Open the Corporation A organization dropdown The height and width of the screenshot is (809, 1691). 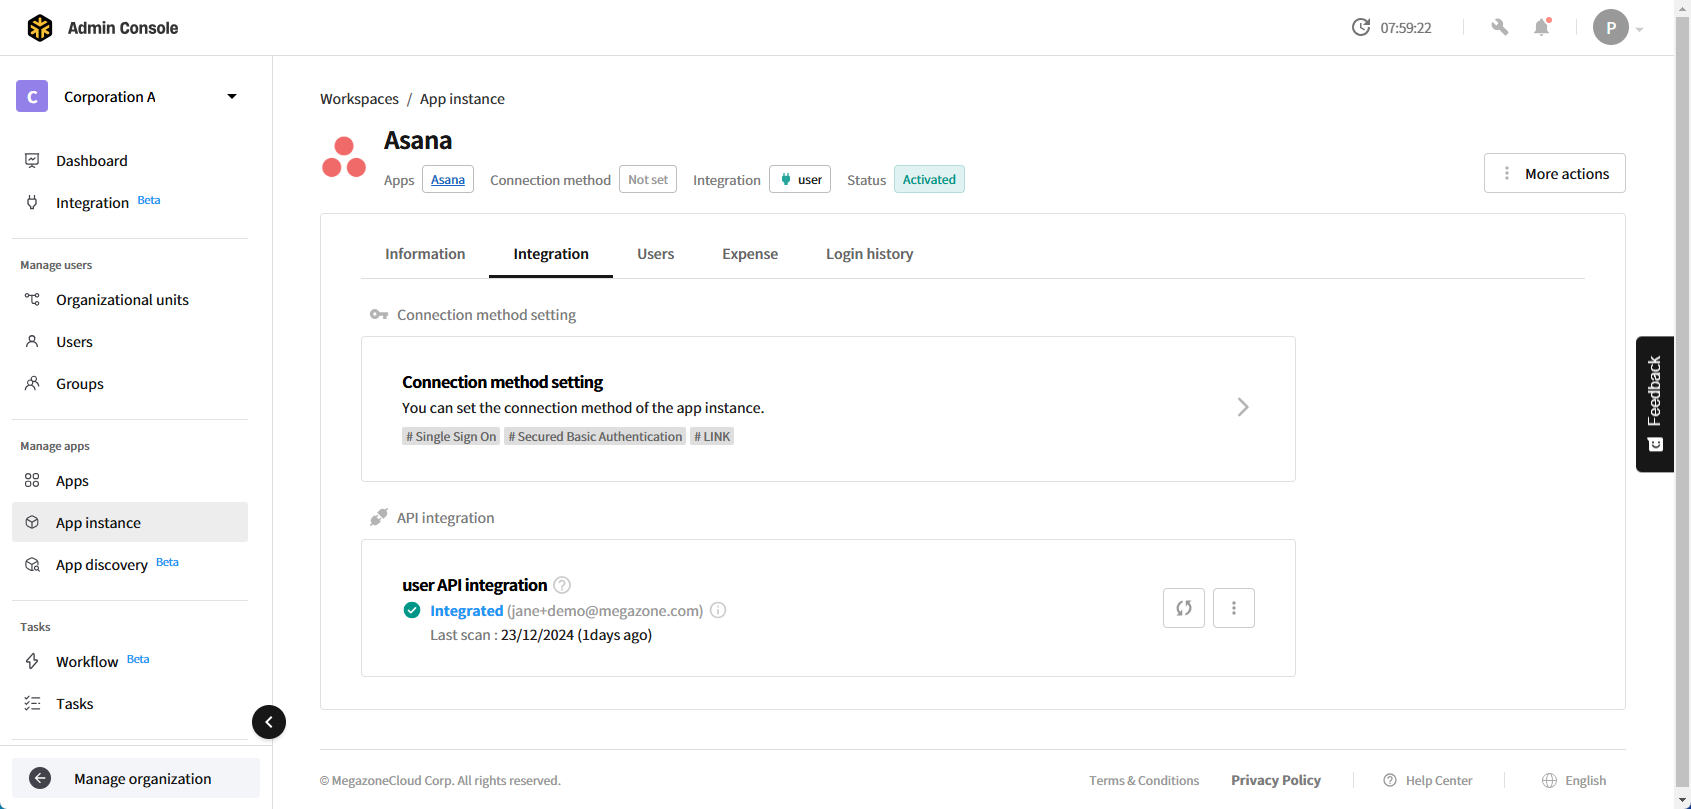click(130, 97)
